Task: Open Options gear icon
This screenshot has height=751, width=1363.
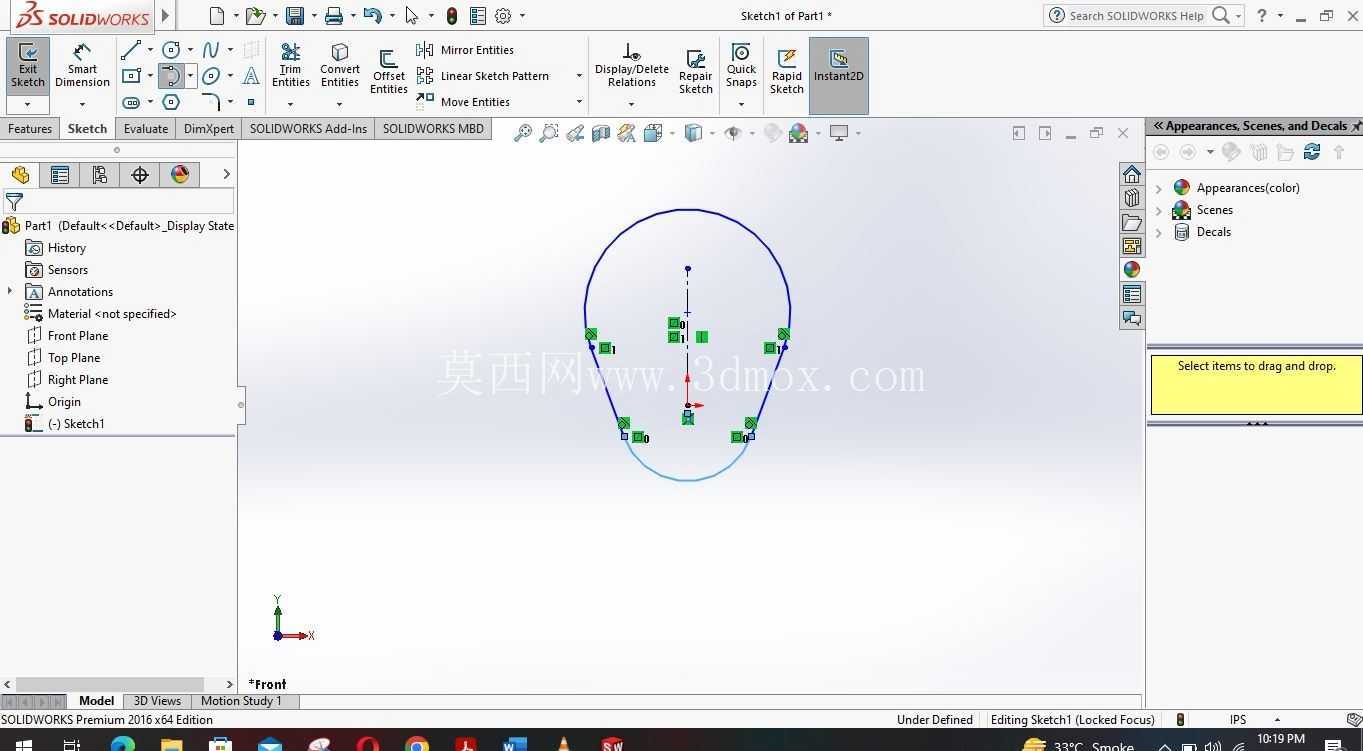Action: click(503, 16)
